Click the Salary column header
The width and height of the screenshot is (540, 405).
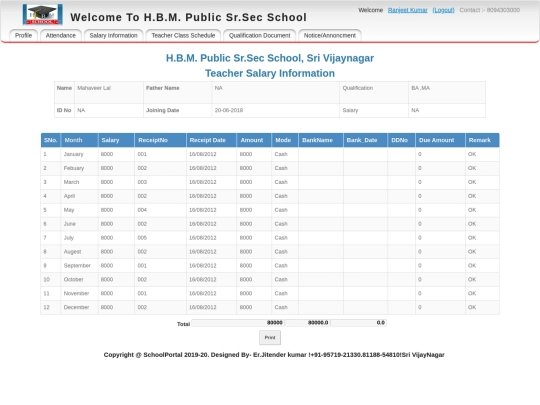pos(116,140)
